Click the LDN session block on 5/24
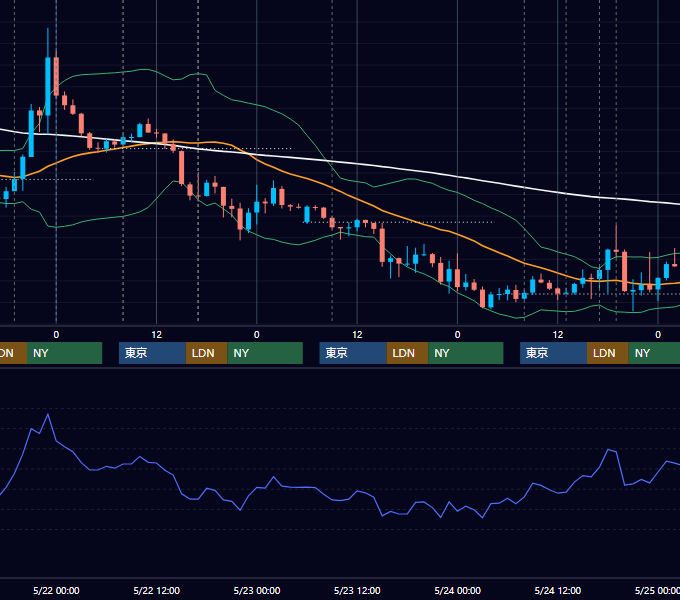The height and width of the screenshot is (600, 680). click(x=608, y=353)
